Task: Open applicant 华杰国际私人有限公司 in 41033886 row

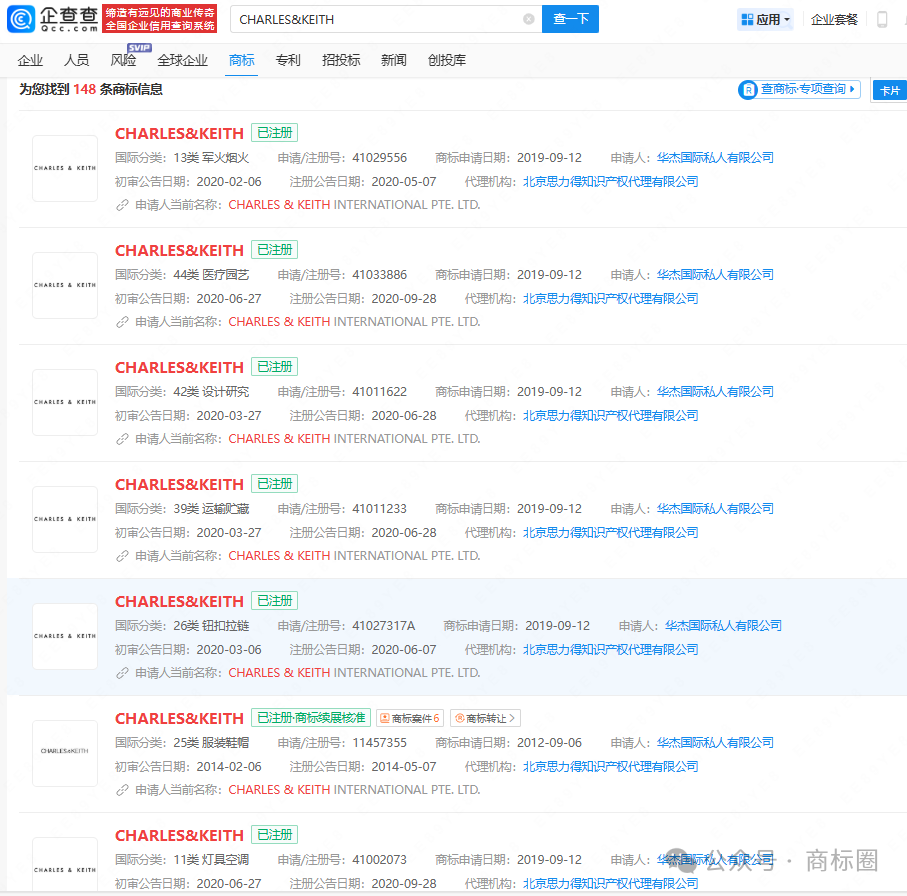Action: click(715, 274)
